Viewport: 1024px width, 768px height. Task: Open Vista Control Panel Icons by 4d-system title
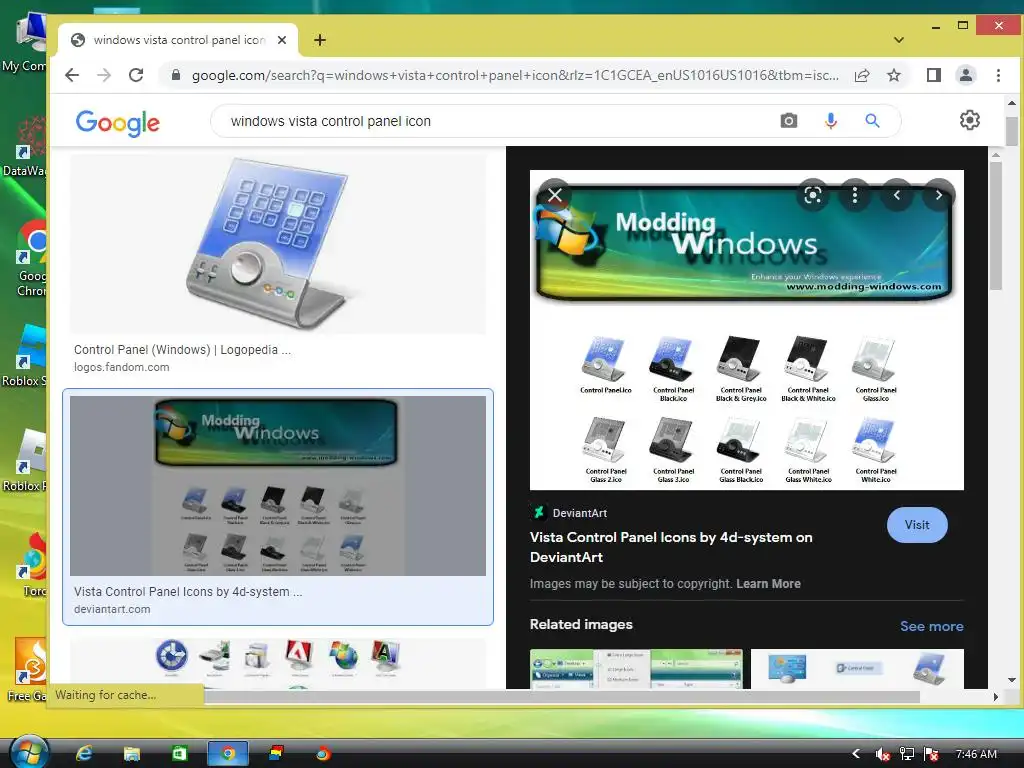pos(671,547)
